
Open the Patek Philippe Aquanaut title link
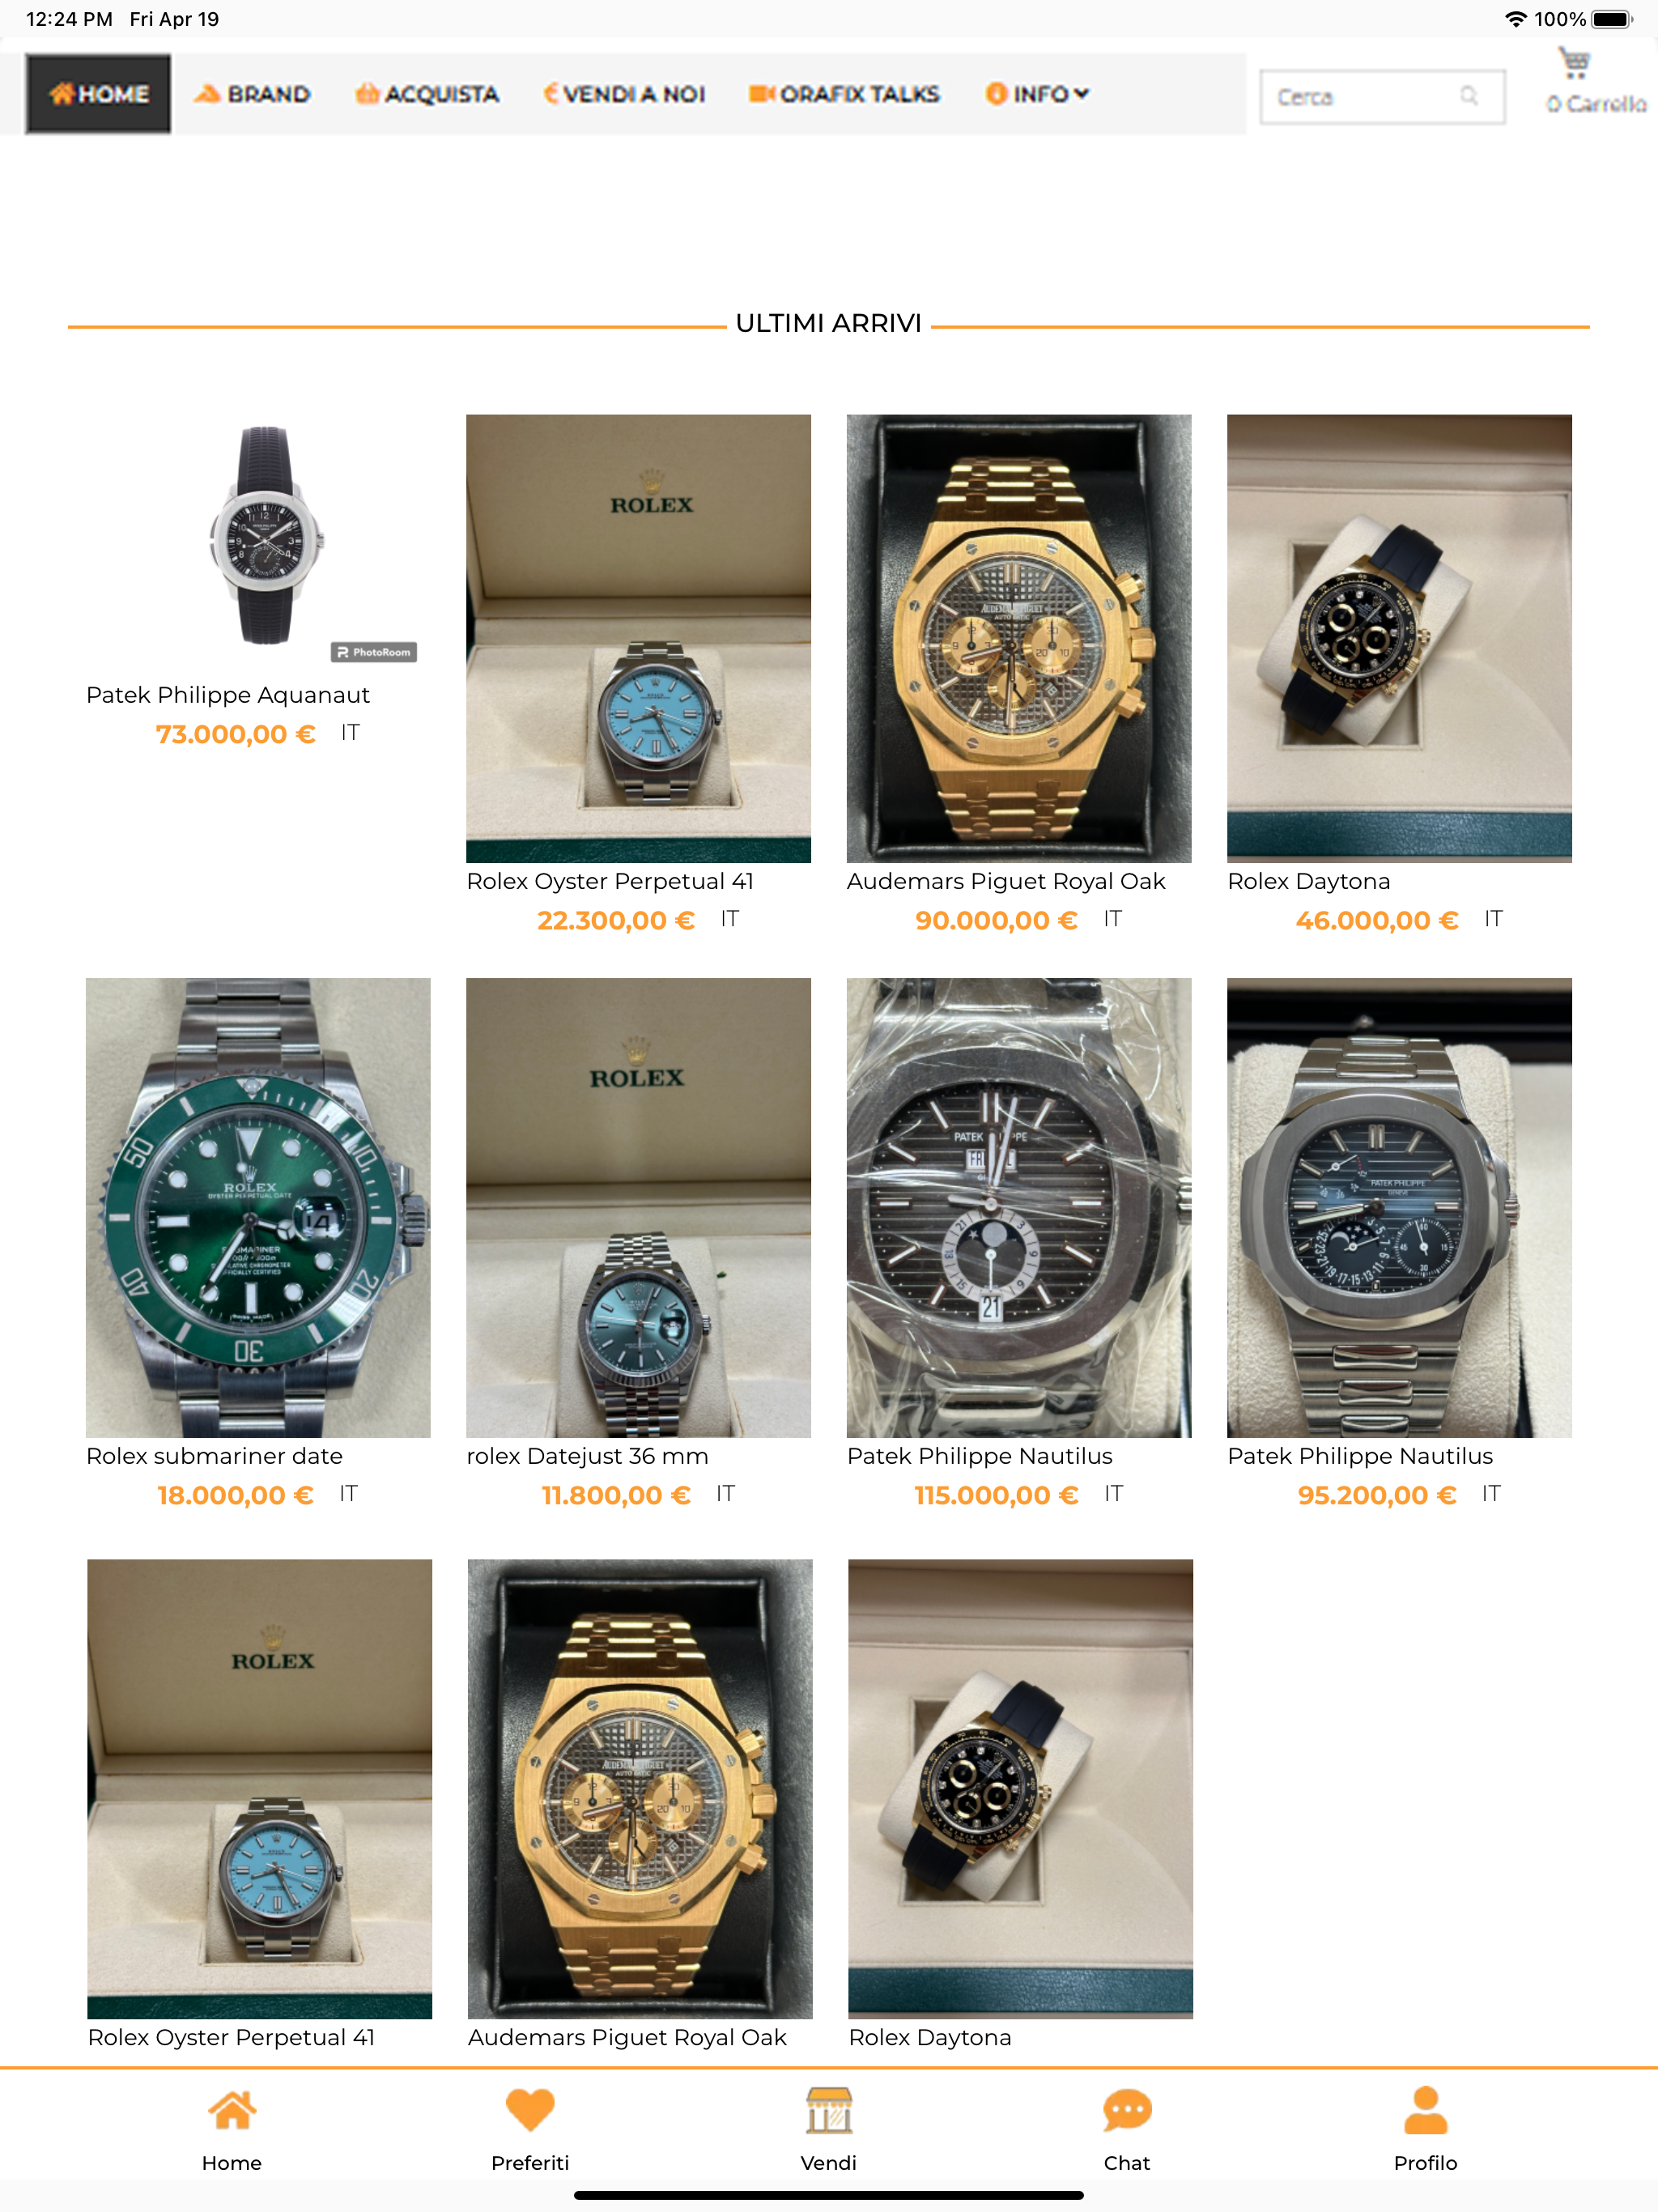click(228, 695)
